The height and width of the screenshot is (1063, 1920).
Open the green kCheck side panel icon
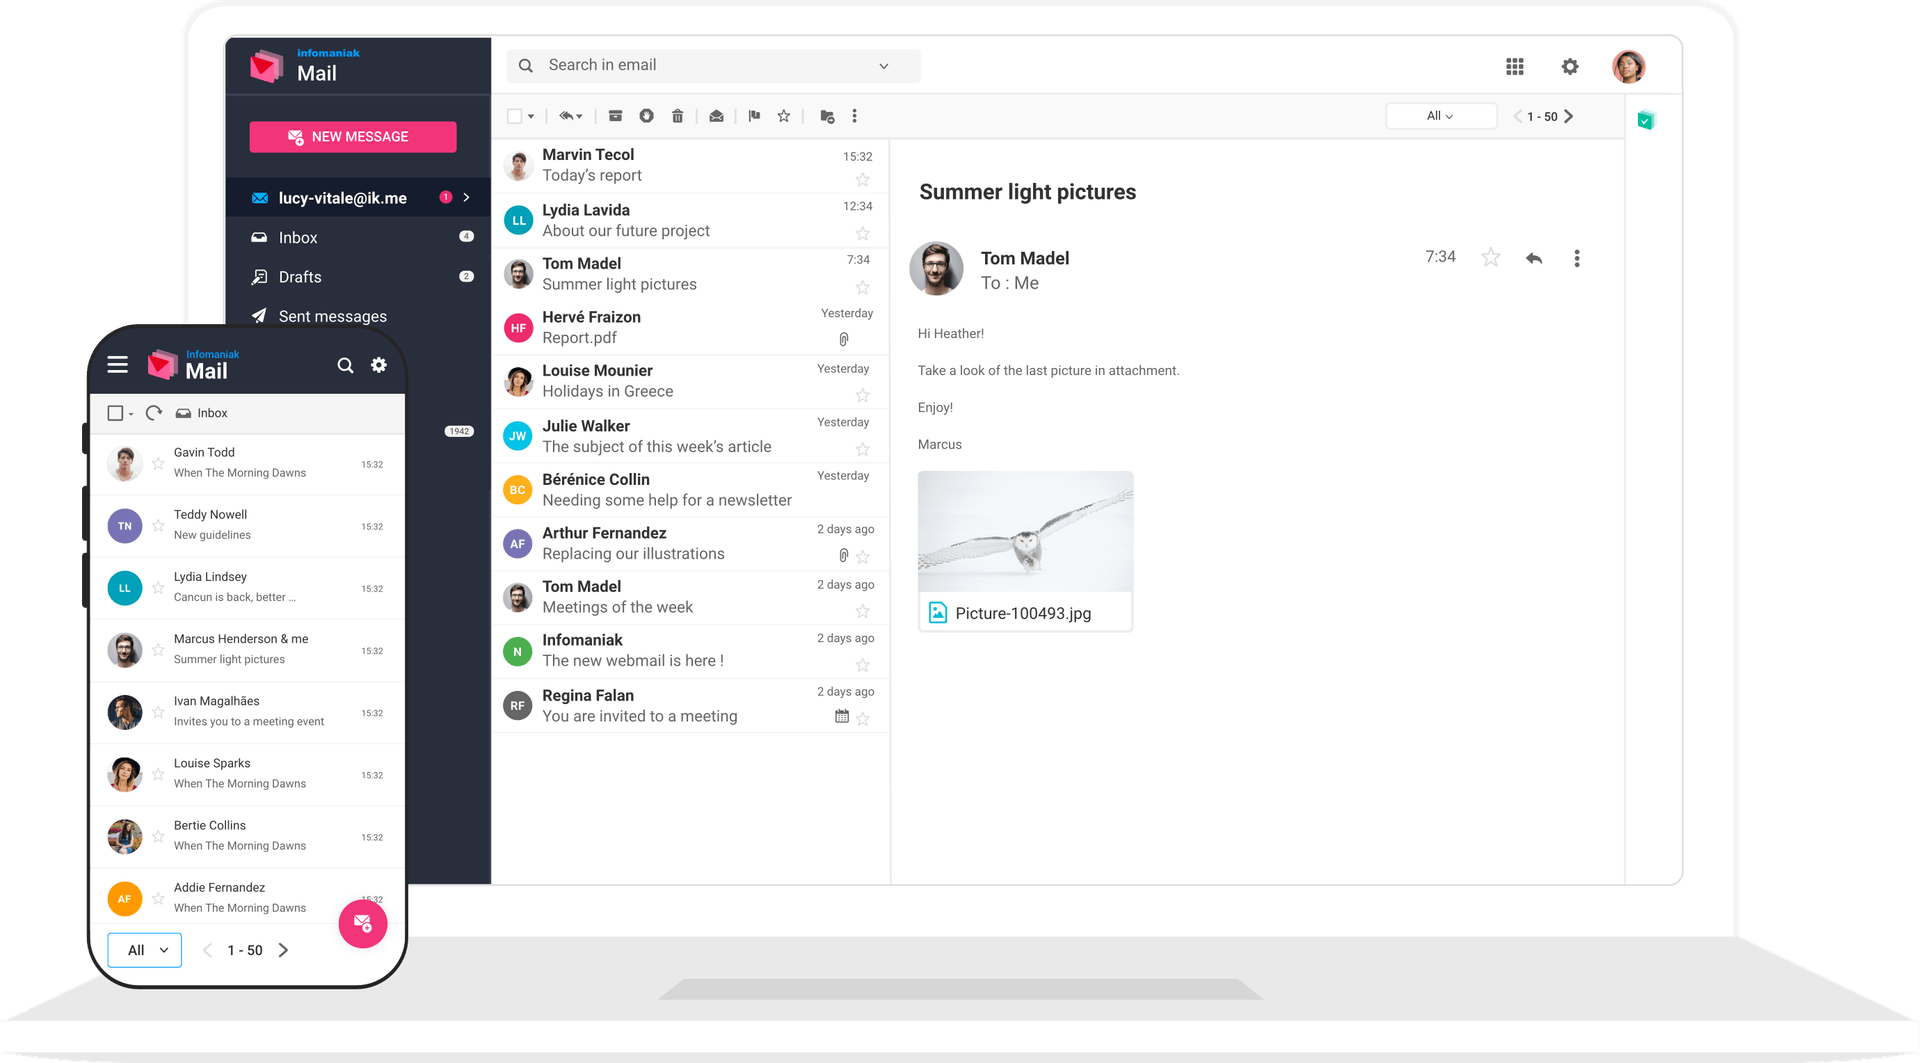pyautogui.click(x=1646, y=121)
